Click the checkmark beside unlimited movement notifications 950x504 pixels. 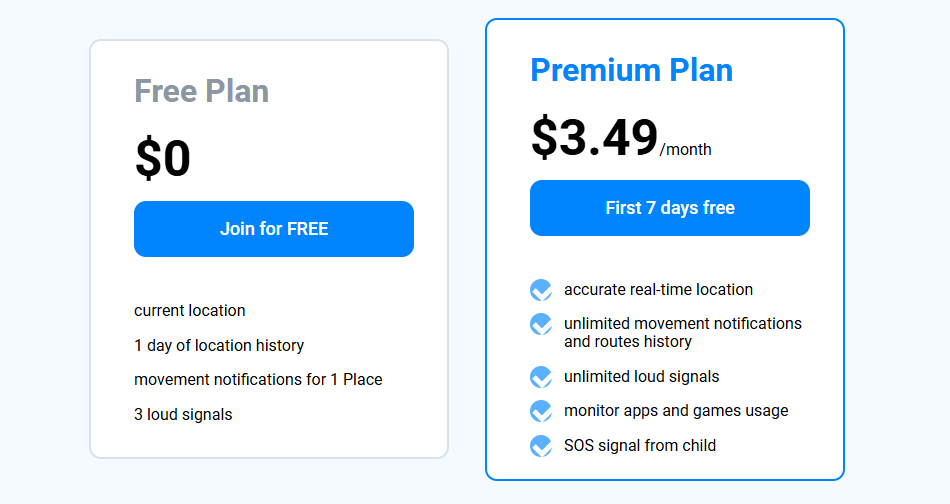click(541, 324)
